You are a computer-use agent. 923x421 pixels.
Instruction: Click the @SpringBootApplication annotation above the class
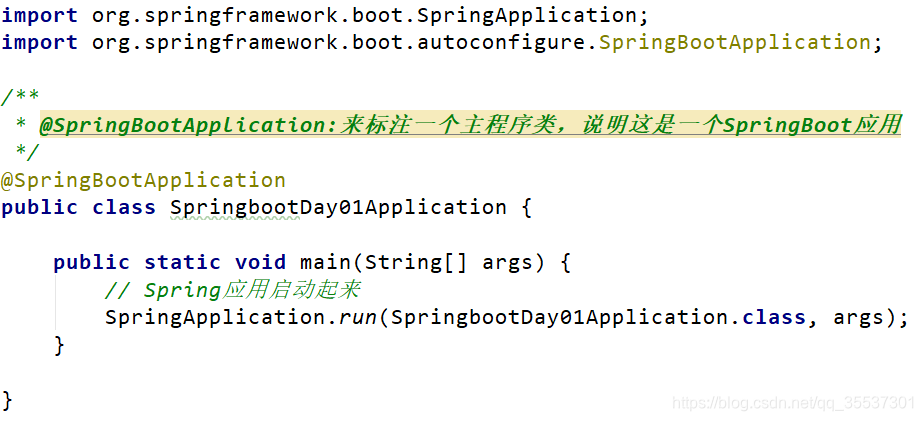pyautogui.click(x=144, y=180)
